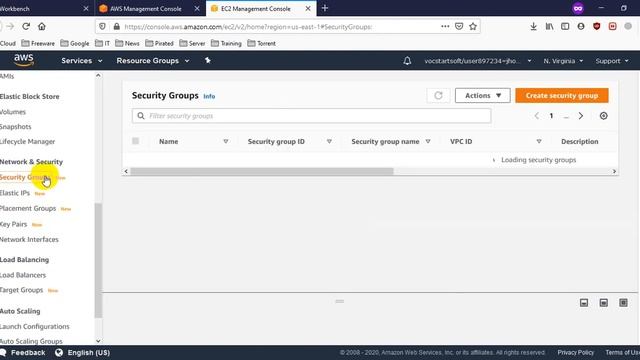
Task: Open the Google bookmarks folder
Action: coord(75,43)
